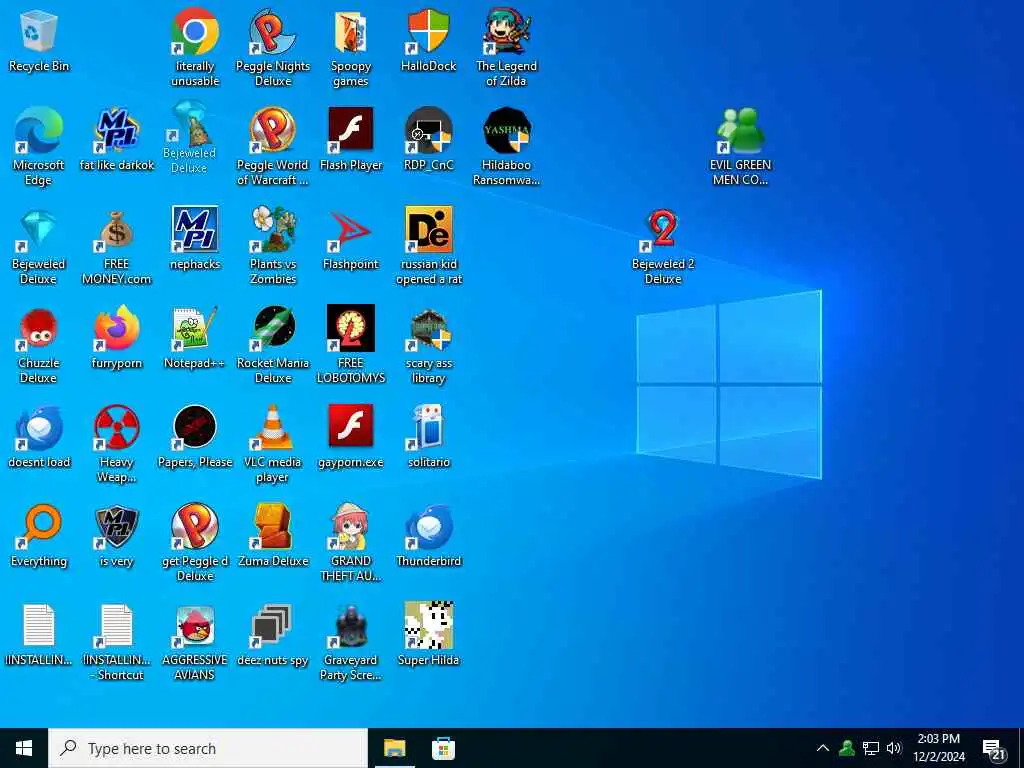
Task: Open the volume speaker tray icon
Action: 894,748
